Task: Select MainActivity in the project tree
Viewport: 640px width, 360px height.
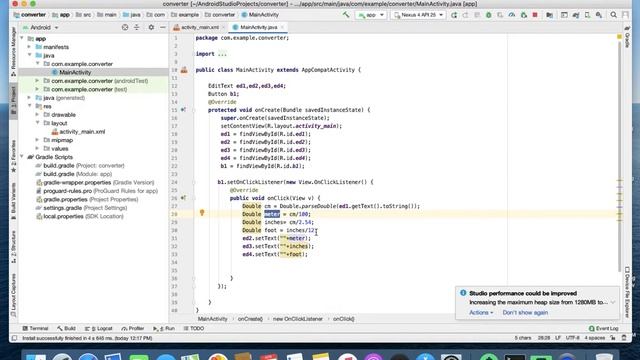Action: tap(75, 72)
